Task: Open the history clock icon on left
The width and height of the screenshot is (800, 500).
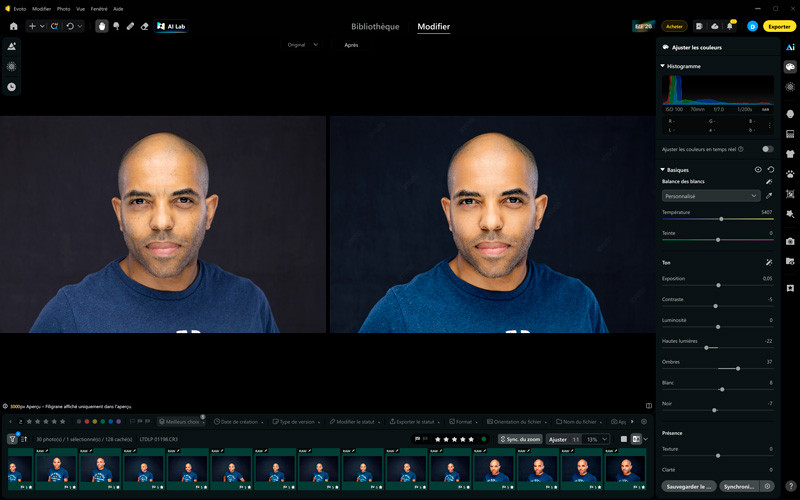Action: pyautogui.click(x=11, y=87)
